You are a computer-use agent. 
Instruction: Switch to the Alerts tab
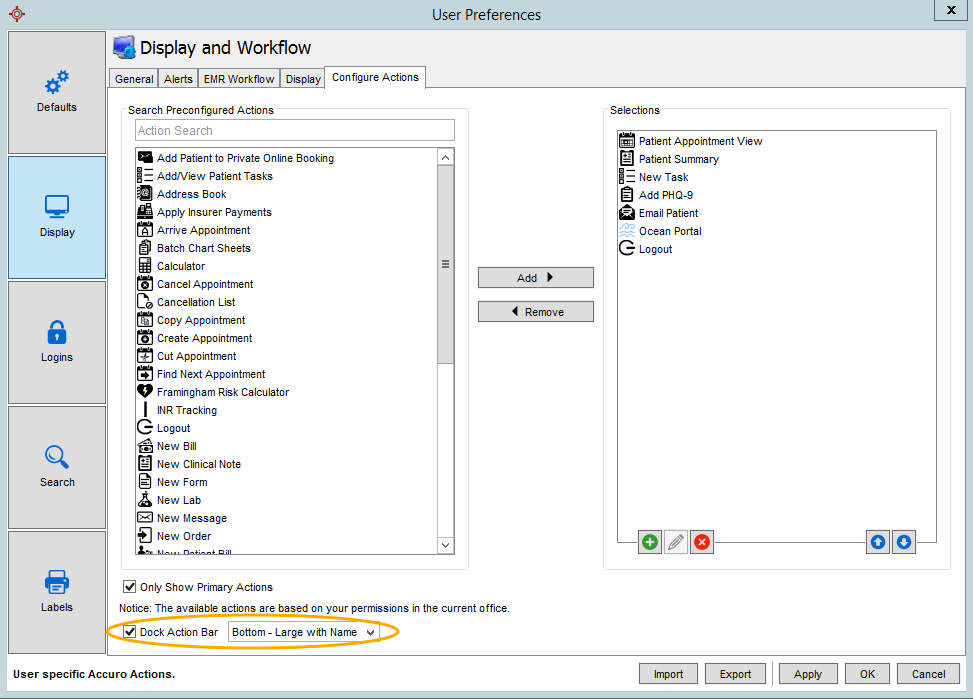click(178, 79)
